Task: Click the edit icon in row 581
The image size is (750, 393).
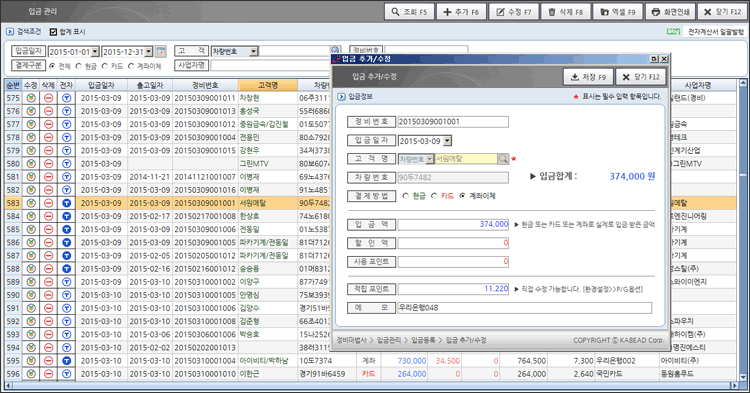Action: pyautogui.click(x=31, y=177)
